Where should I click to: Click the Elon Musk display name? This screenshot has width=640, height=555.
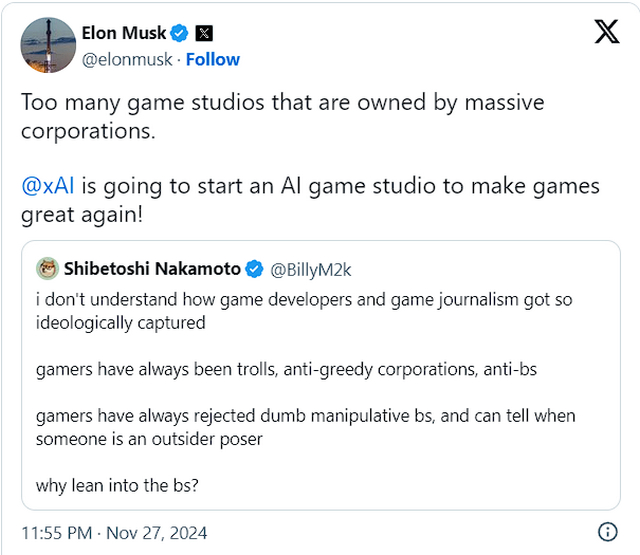[124, 33]
